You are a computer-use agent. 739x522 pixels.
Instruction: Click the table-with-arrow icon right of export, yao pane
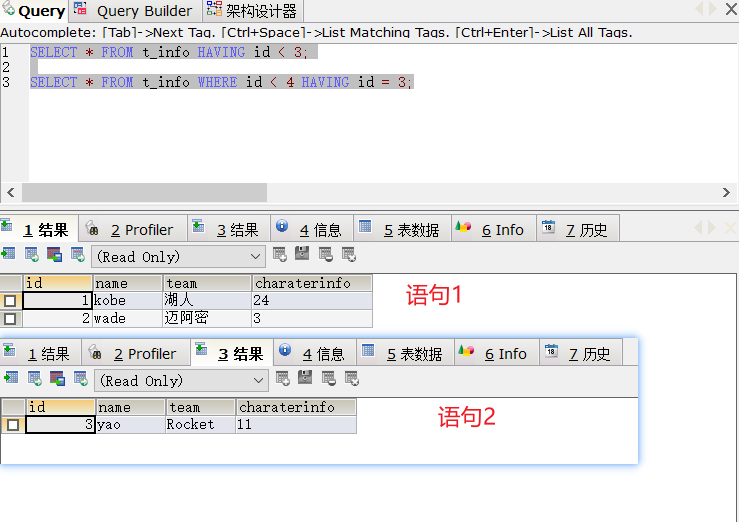tap(34, 378)
